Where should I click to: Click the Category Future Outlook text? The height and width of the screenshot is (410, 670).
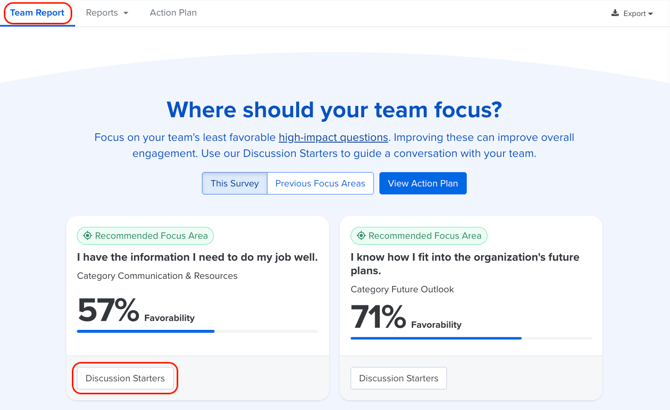click(x=402, y=289)
